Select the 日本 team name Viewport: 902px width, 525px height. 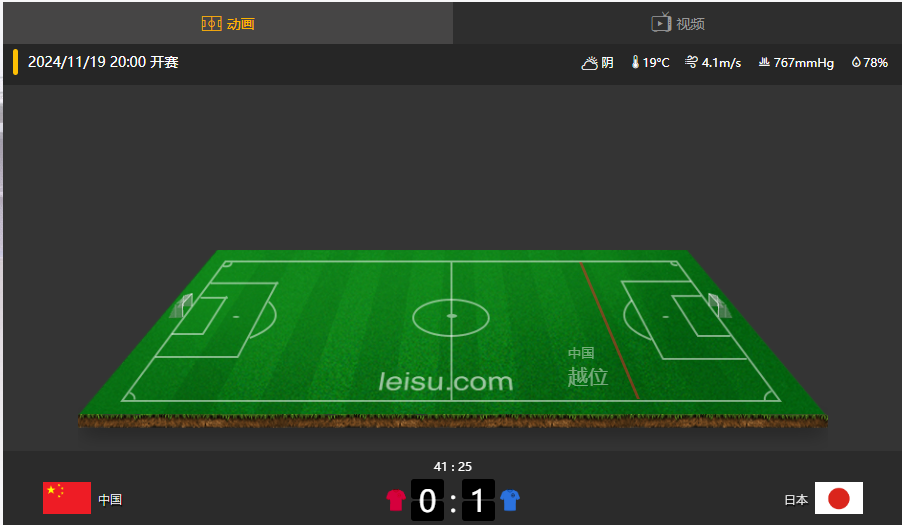[796, 500]
